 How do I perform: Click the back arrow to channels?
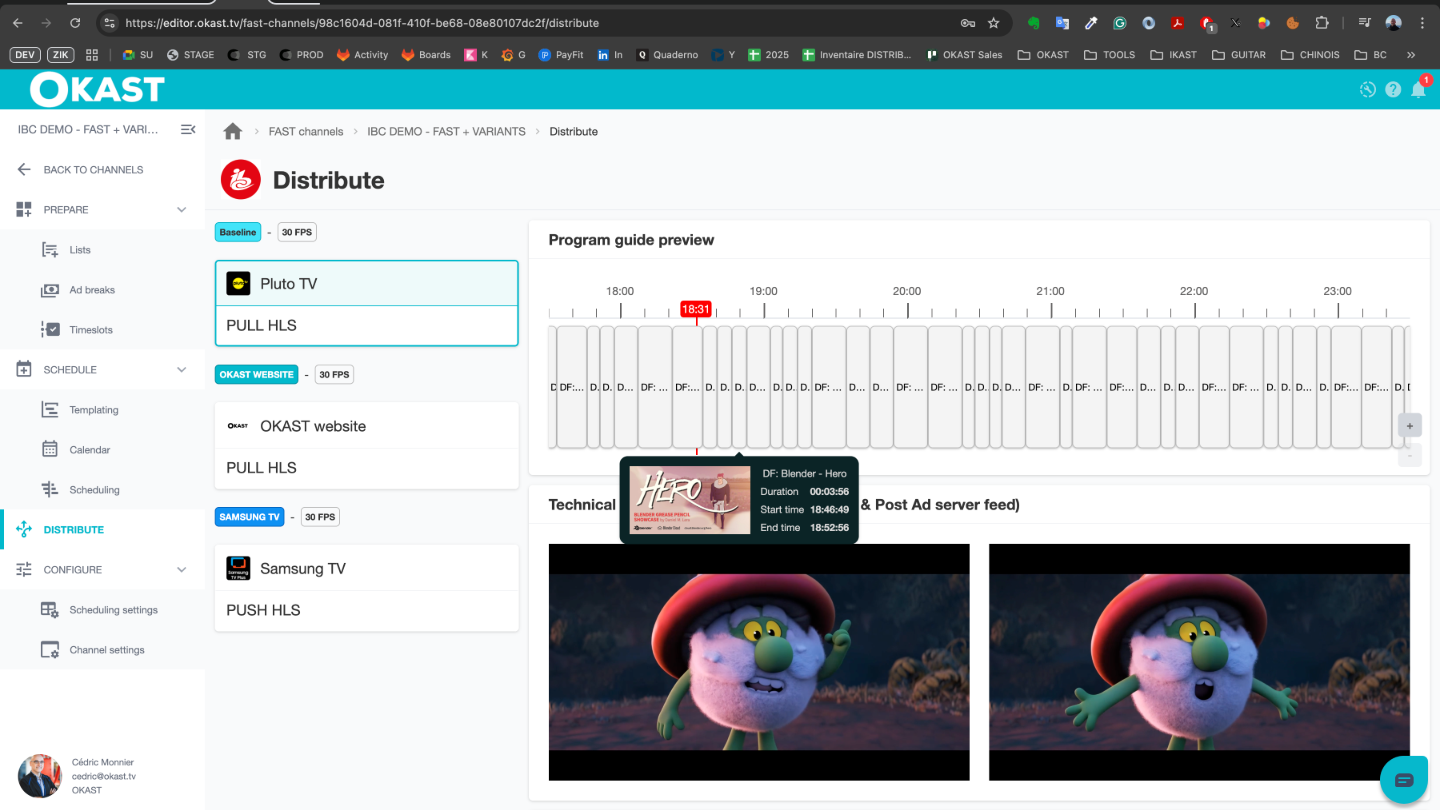(24, 170)
